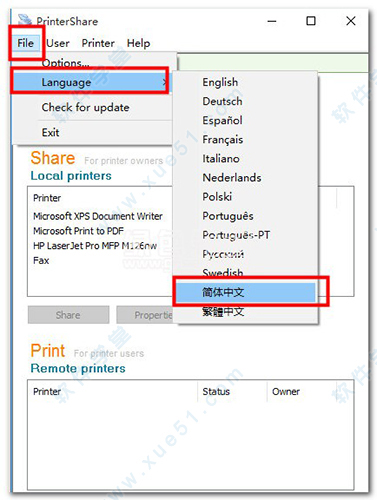Click Printer column header in Local printers
377x500 pixels.
coord(47,198)
